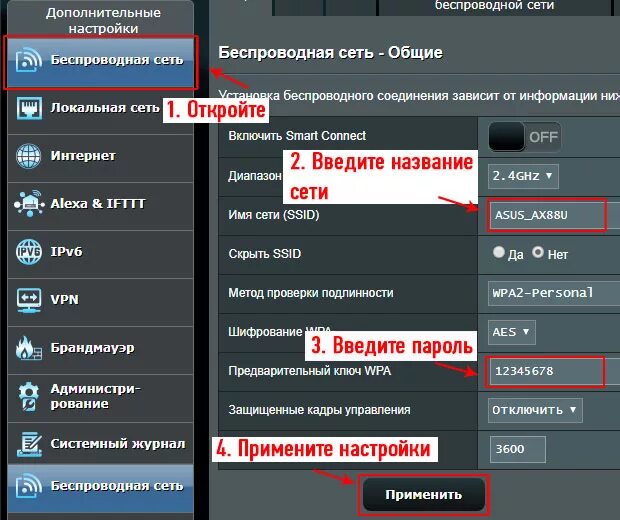This screenshot has width=620, height=520.
Task: Open the WPA2-Personal authentication dropdown
Action: [x=554, y=293]
